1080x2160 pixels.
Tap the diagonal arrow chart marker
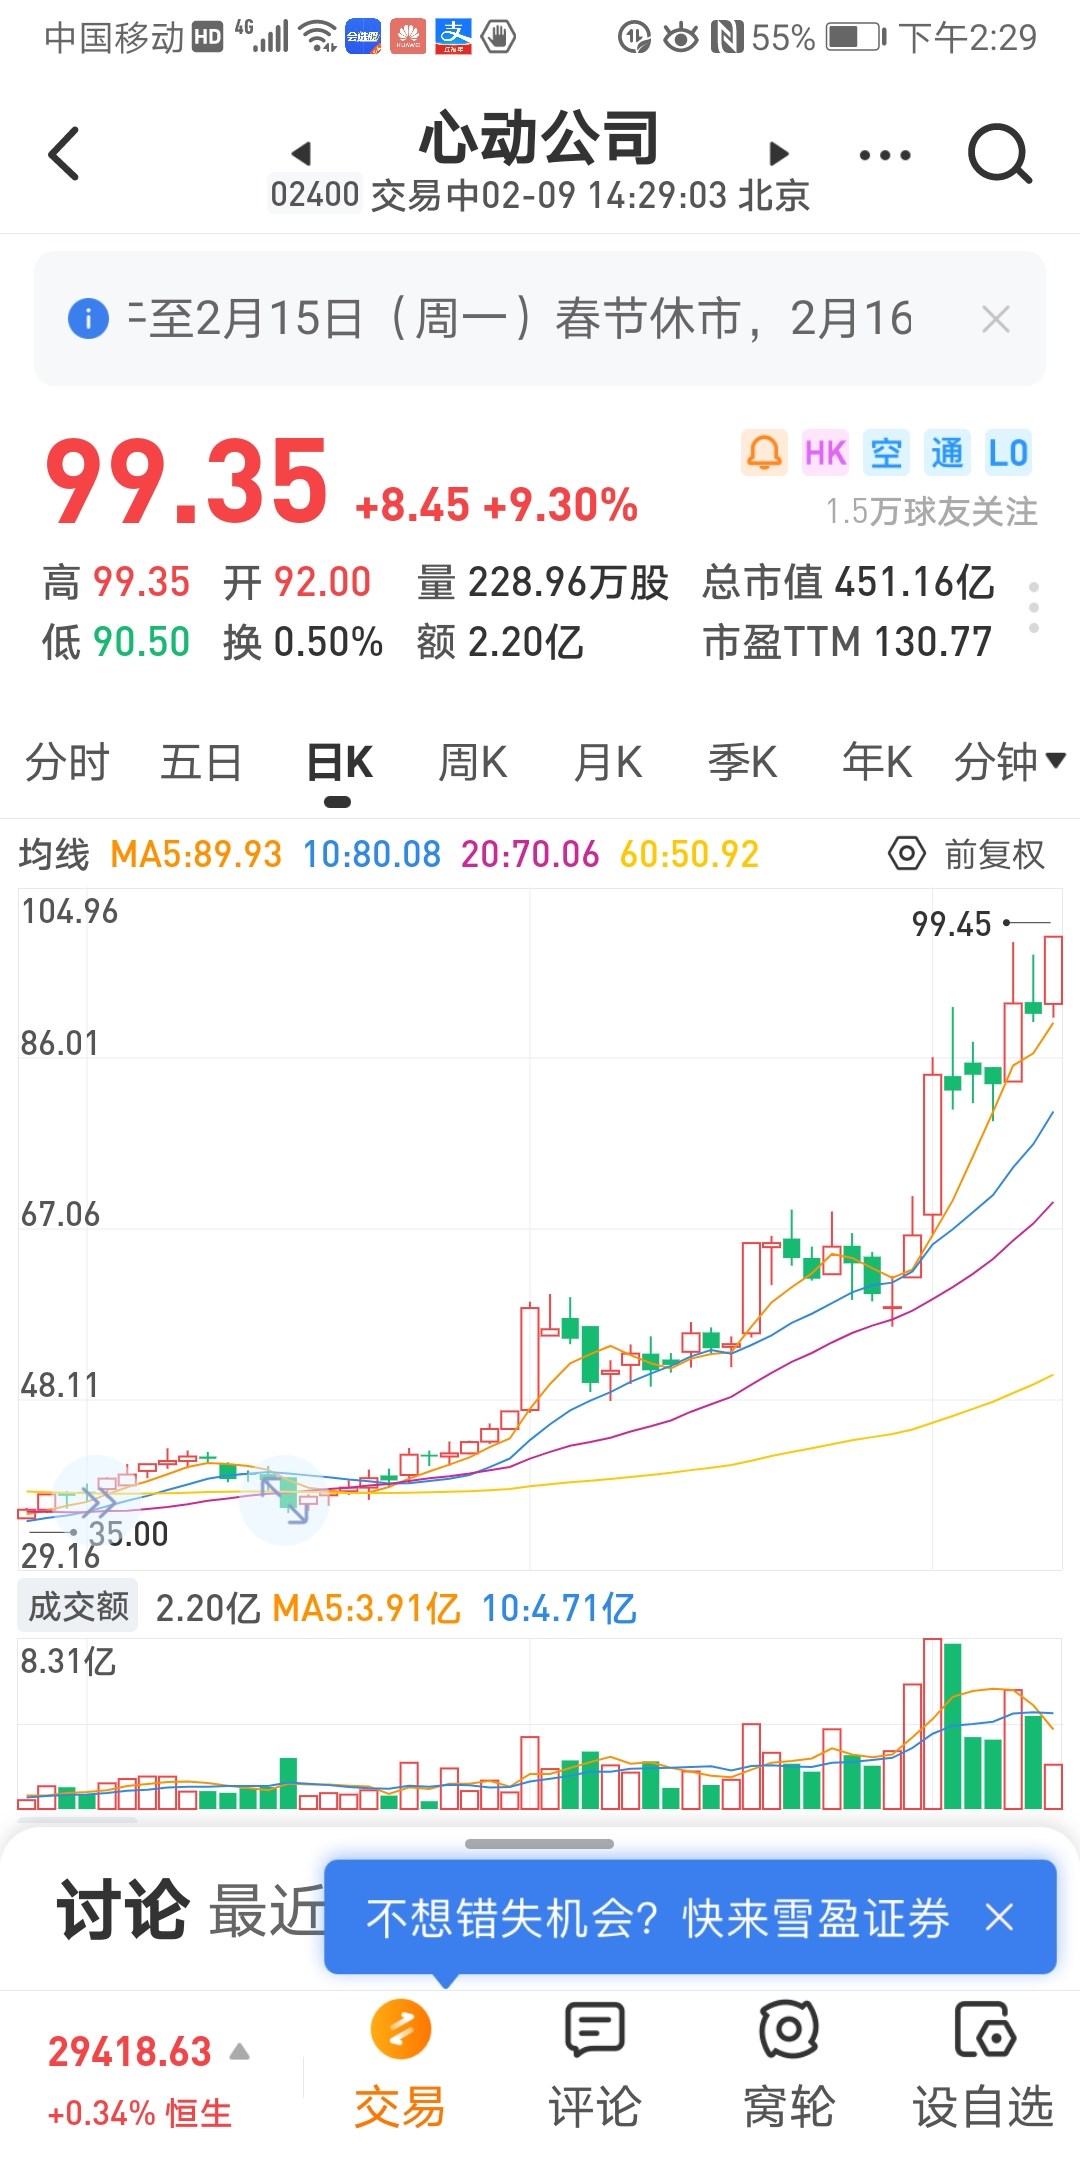[x=285, y=1500]
